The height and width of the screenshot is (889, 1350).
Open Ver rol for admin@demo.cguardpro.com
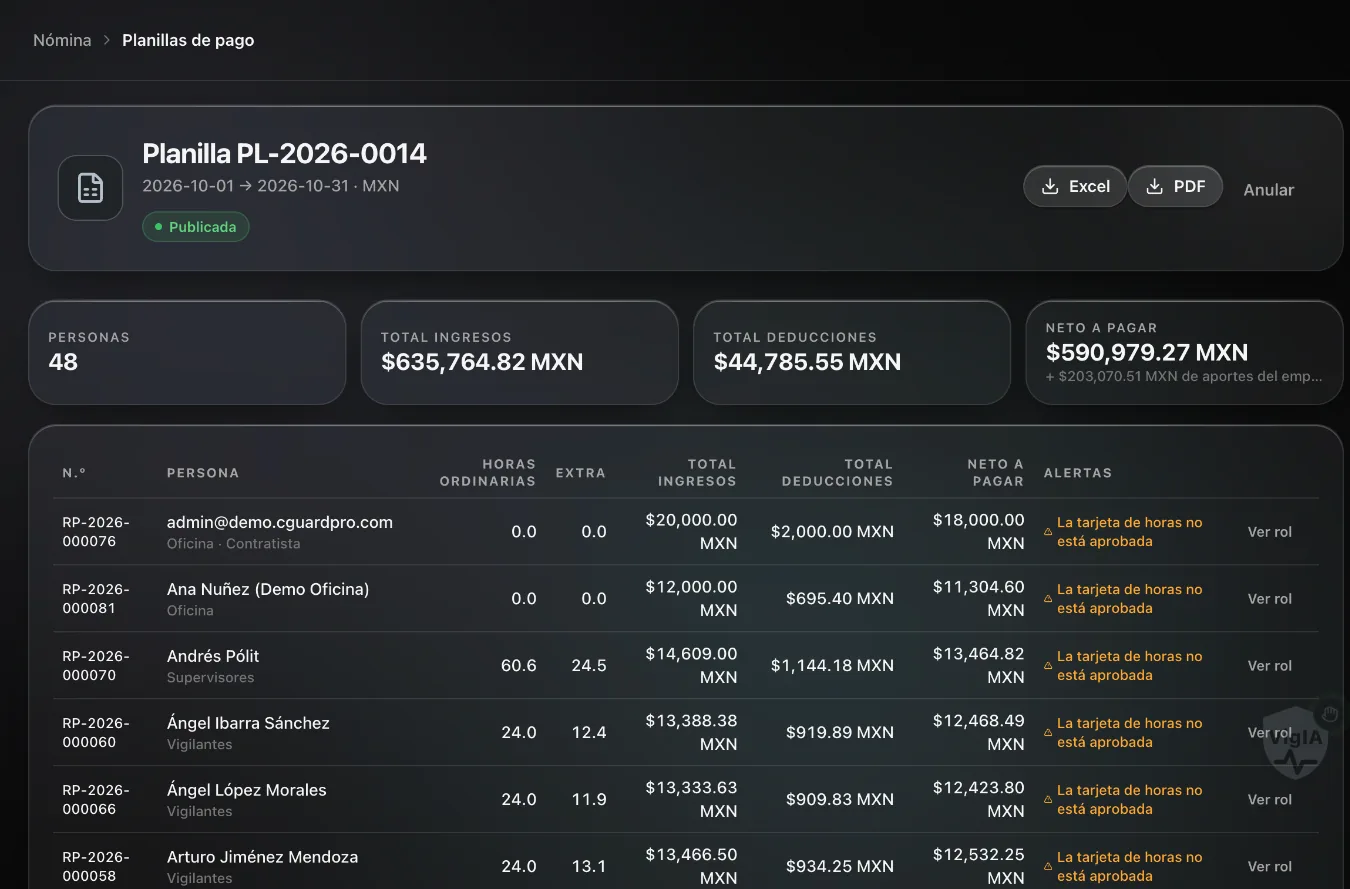(1270, 532)
